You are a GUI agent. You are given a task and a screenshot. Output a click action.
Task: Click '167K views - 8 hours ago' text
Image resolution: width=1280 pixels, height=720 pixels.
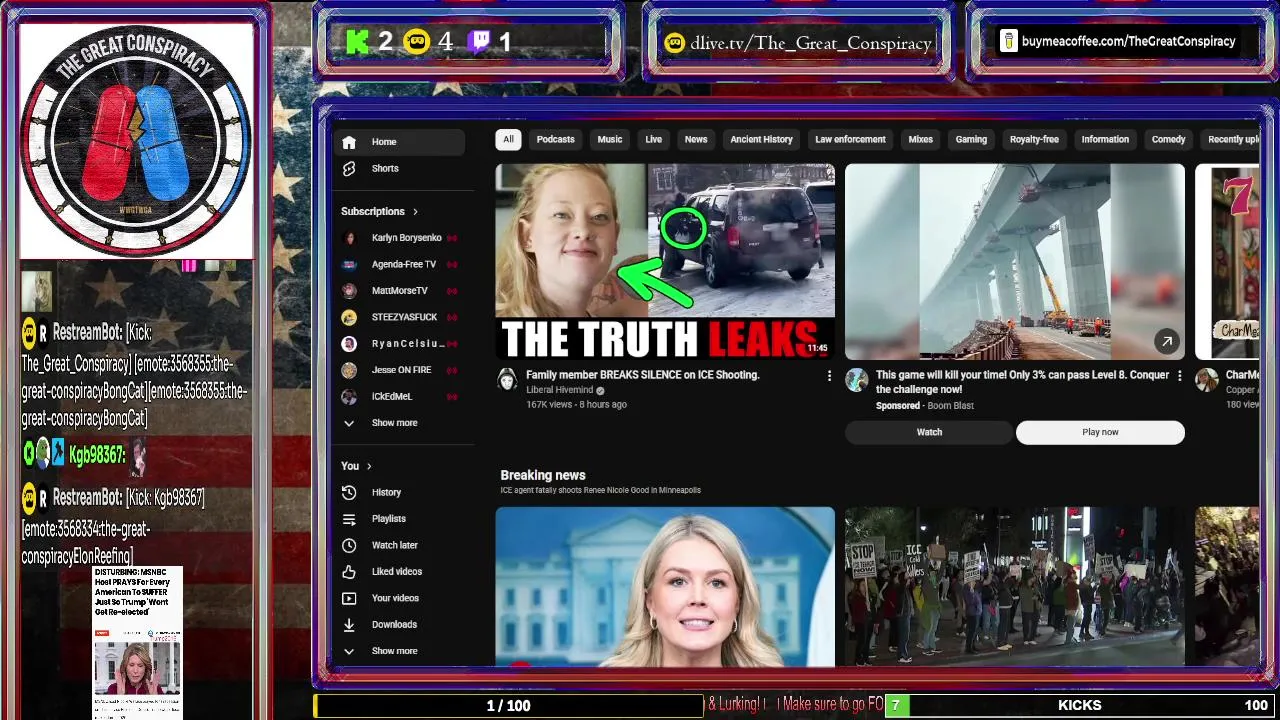(576, 405)
